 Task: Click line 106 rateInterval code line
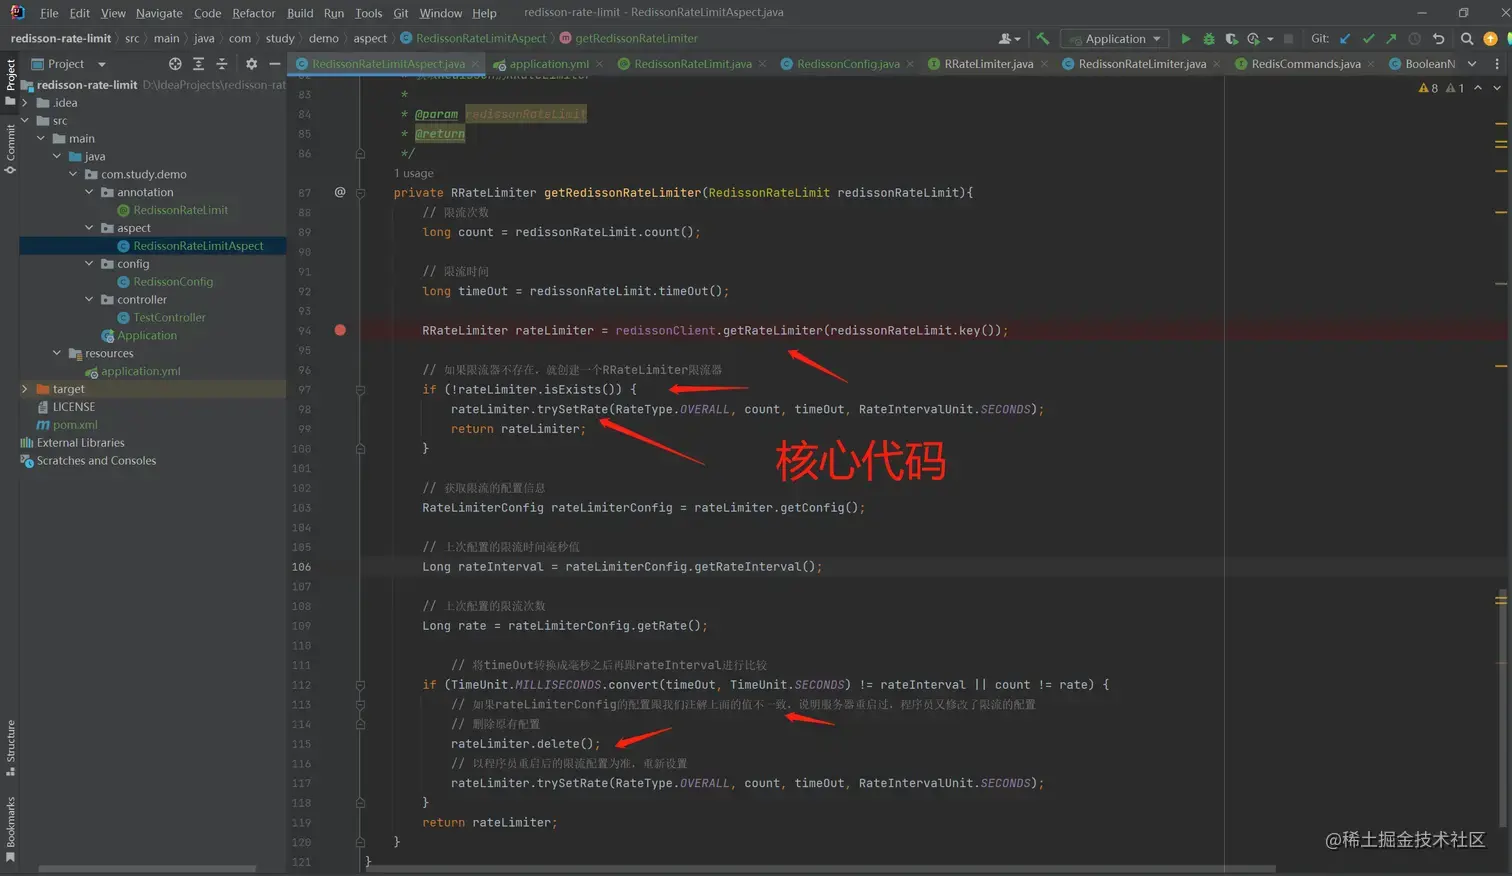tap(622, 567)
